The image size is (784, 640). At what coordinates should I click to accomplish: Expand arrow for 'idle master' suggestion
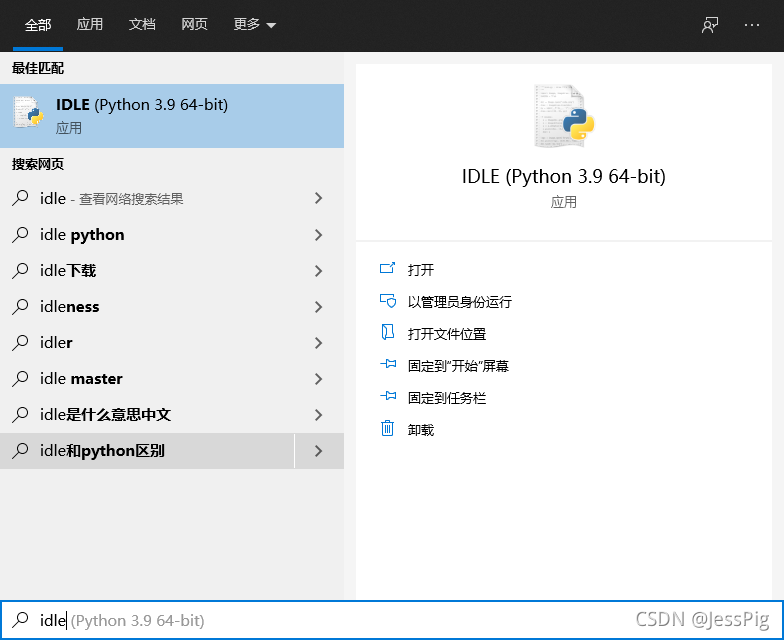(x=318, y=378)
